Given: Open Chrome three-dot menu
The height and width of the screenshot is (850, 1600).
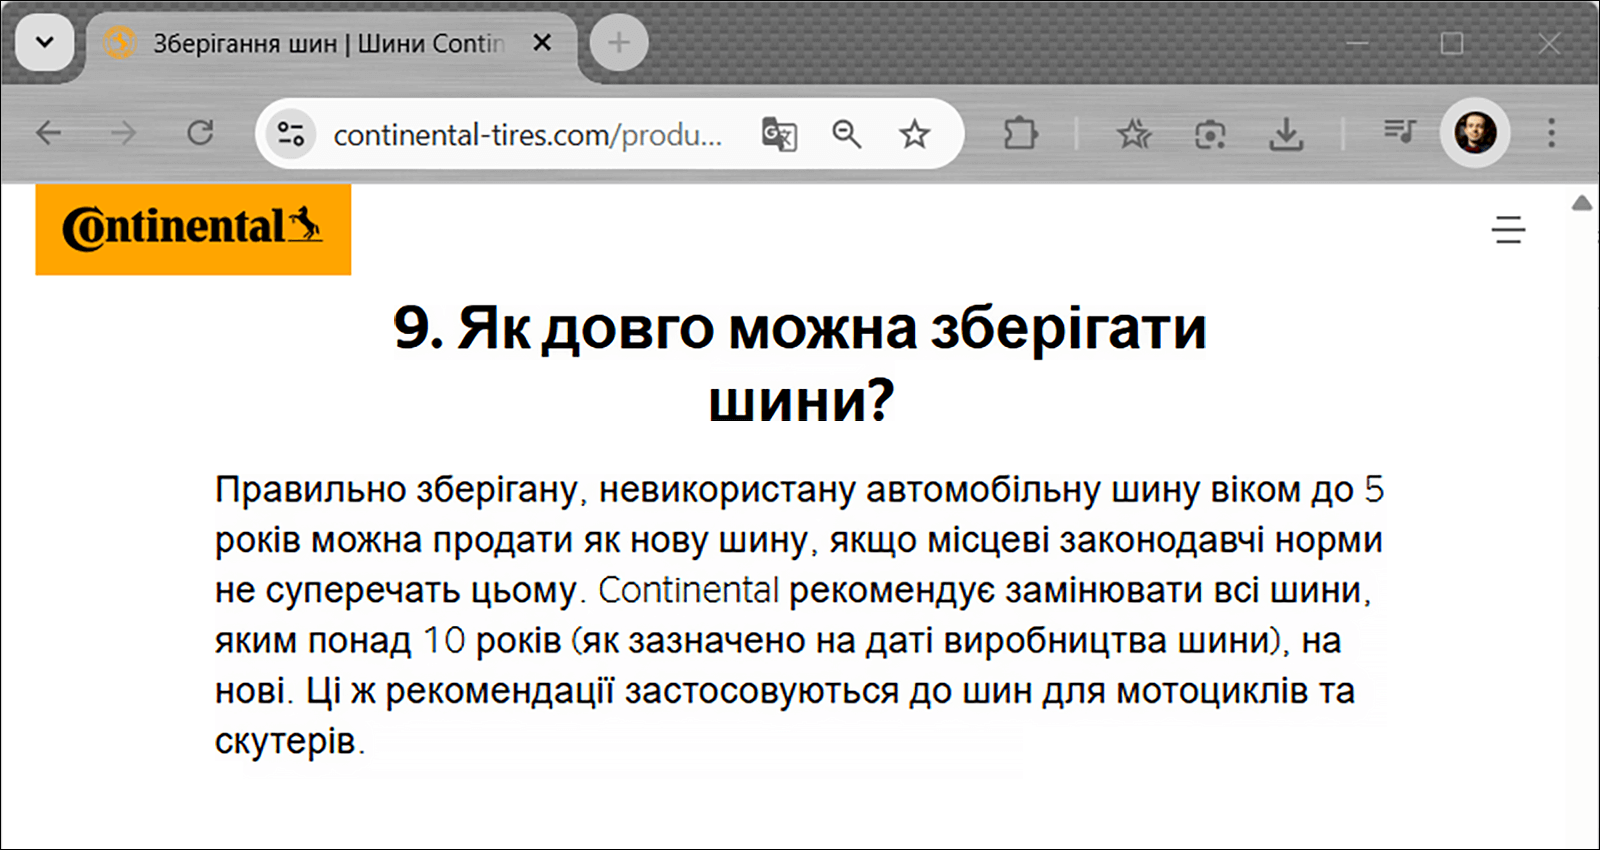Looking at the screenshot, I should point(1551,133).
